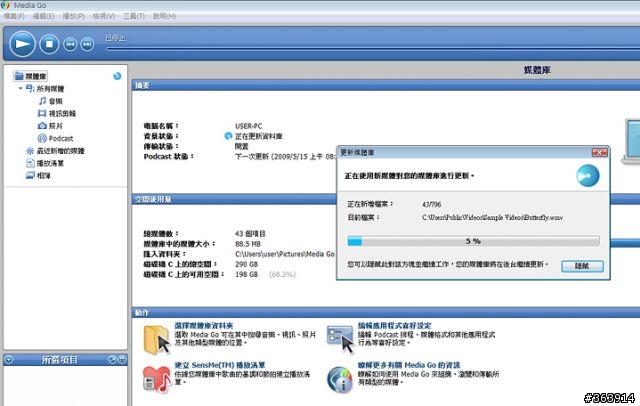Click the preferences icon for 編輯應用程式喜好設定

pyautogui.click(x=340, y=338)
